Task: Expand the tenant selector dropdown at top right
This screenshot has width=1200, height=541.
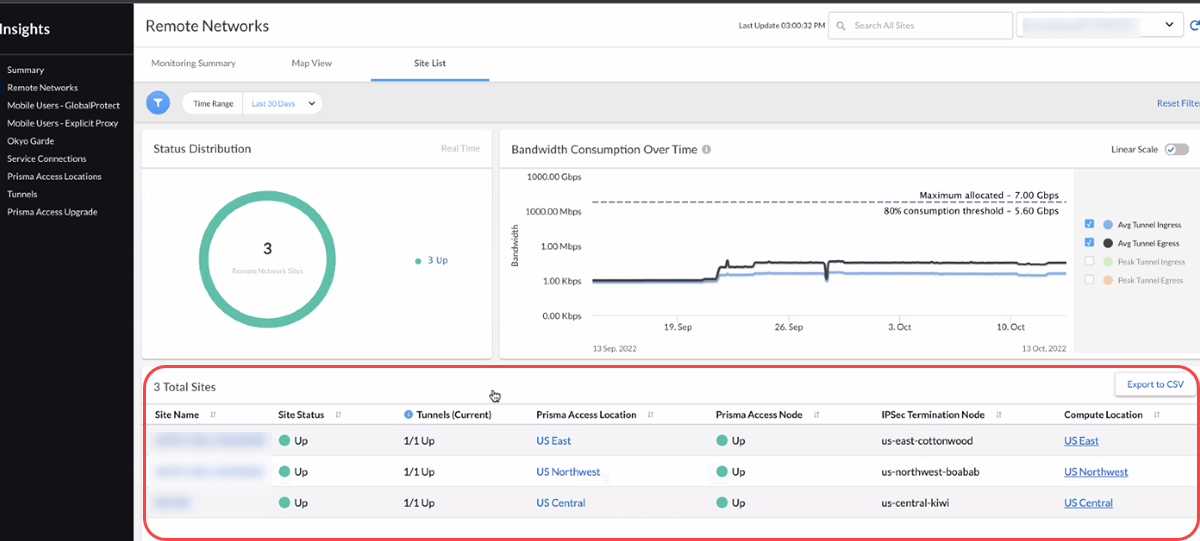Action: click(1169, 25)
